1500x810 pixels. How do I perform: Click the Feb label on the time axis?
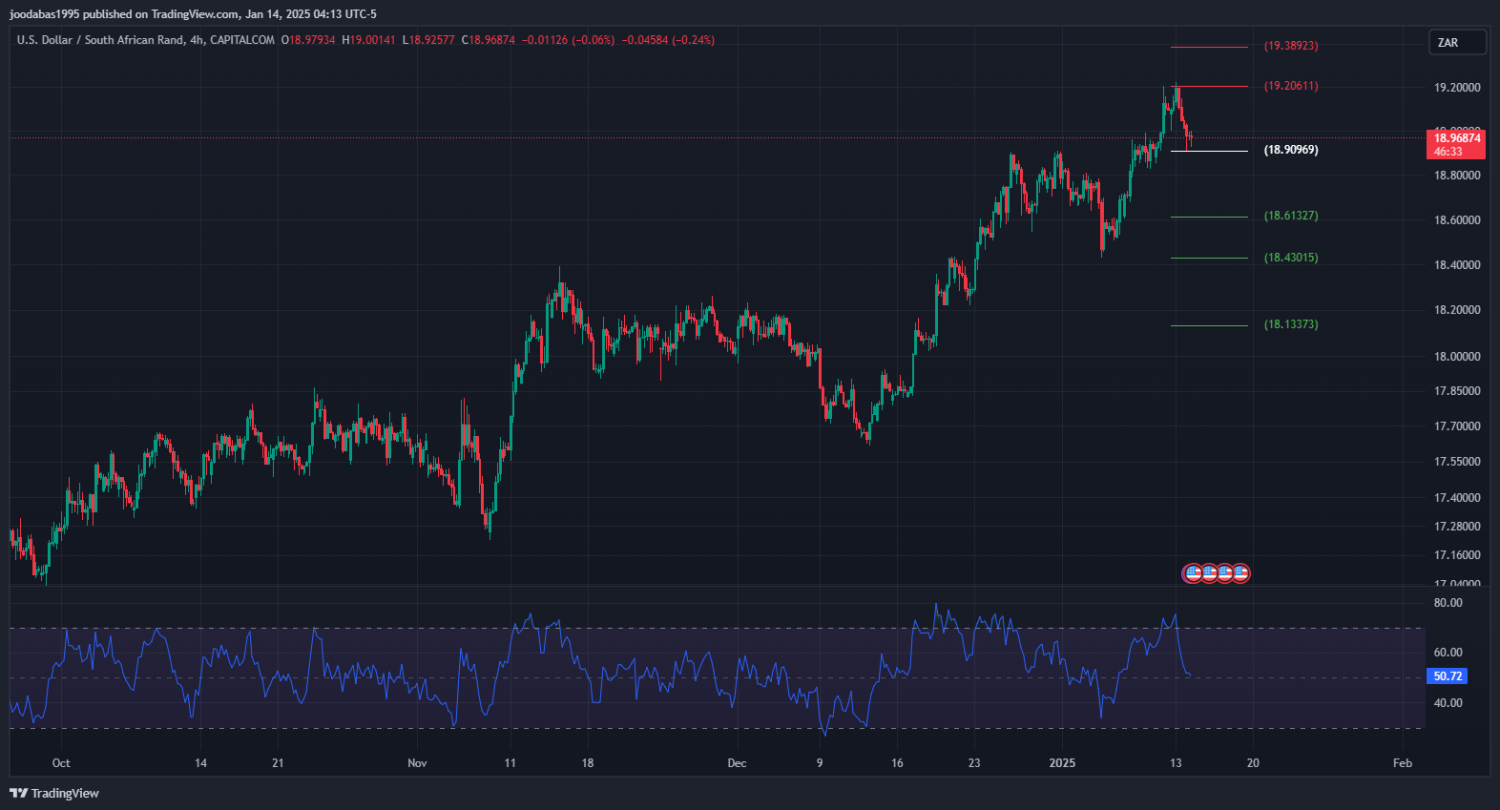(1402, 762)
